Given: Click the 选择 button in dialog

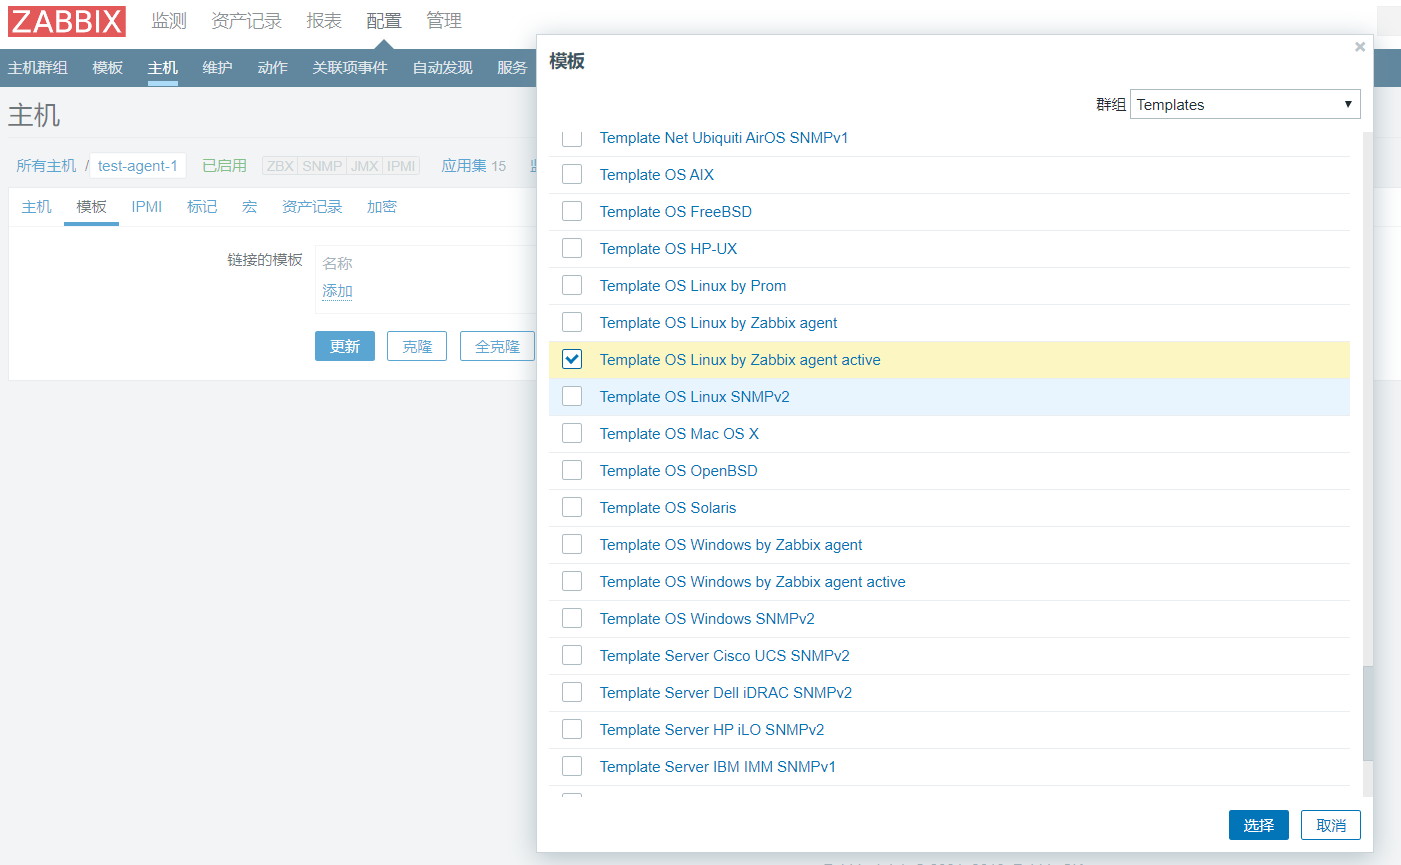Looking at the screenshot, I should (1259, 825).
